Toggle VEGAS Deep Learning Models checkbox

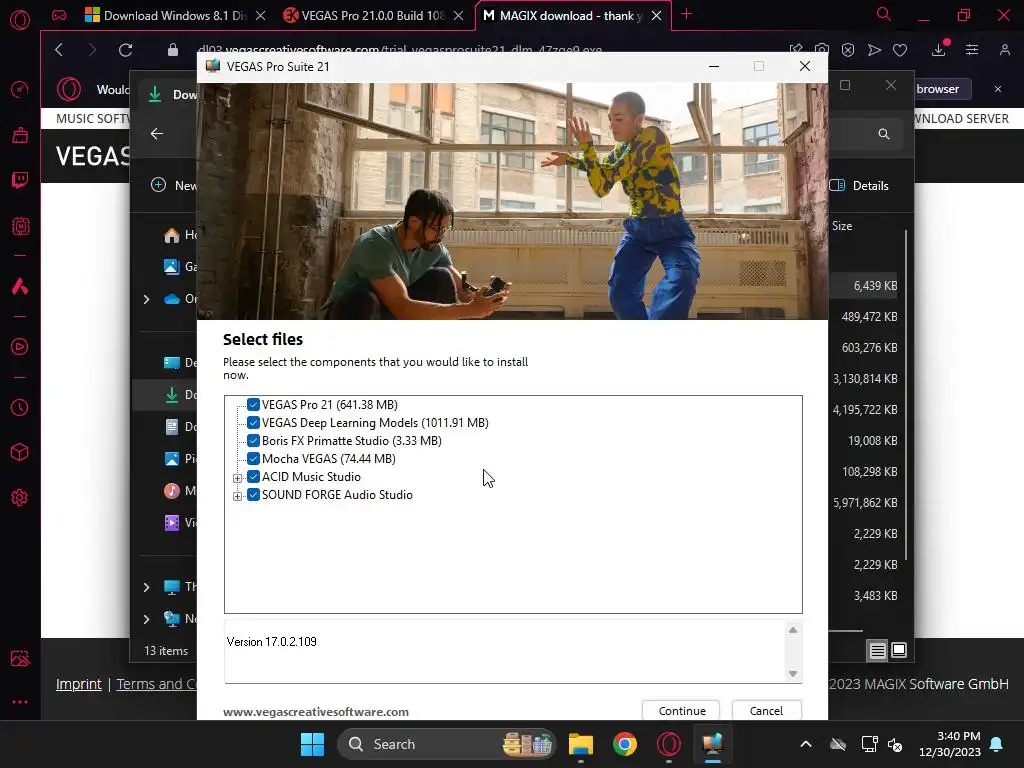pyautogui.click(x=253, y=423)
